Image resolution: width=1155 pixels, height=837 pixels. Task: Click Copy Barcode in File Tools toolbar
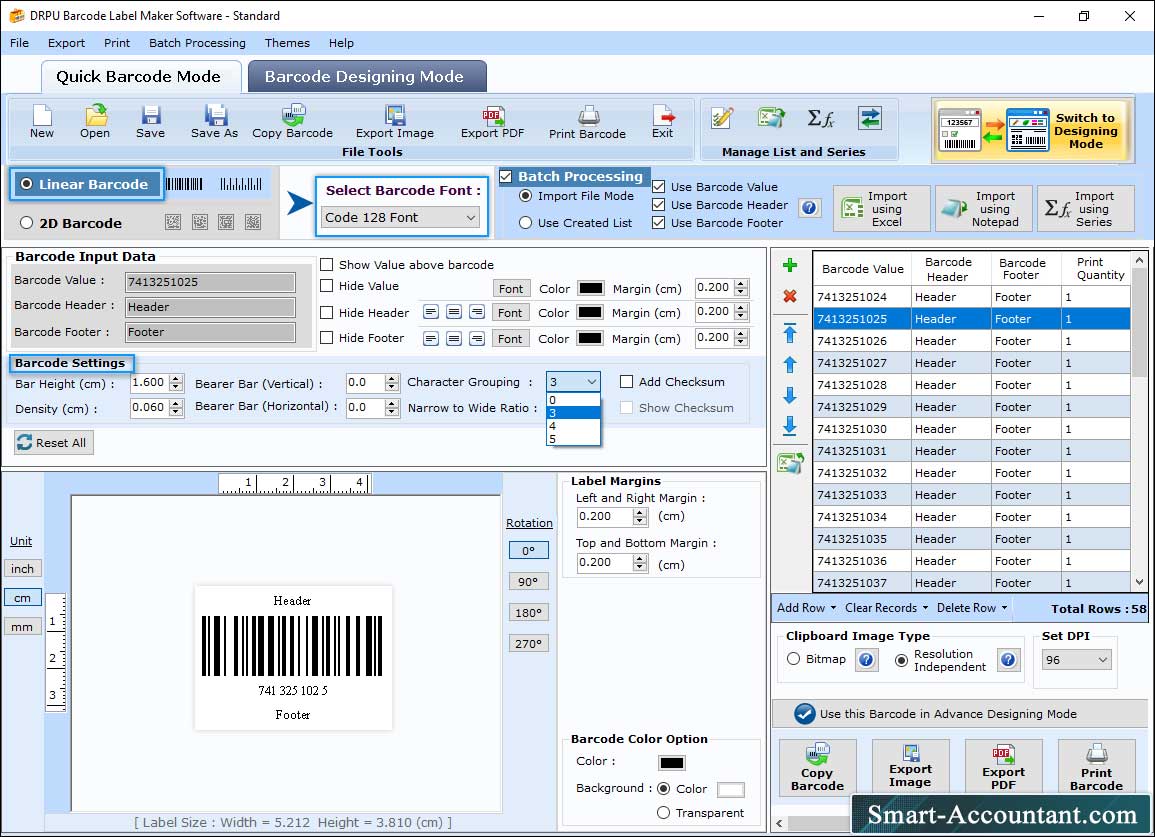click(292, 122)
